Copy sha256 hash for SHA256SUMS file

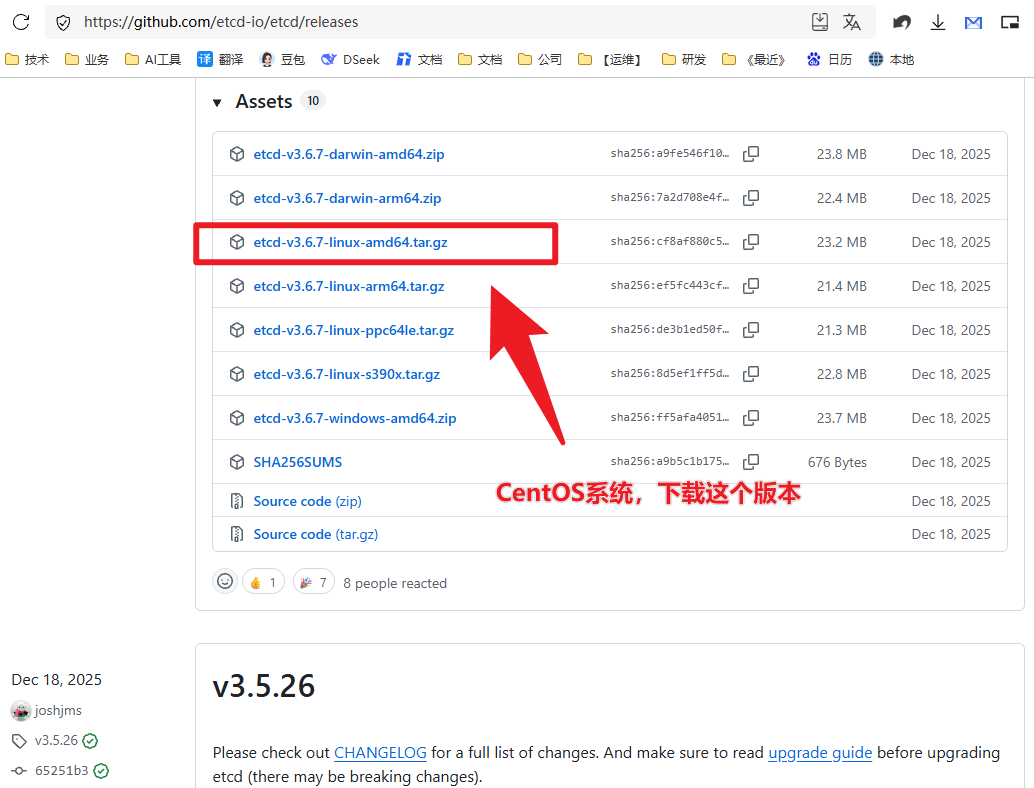point(751,462)
